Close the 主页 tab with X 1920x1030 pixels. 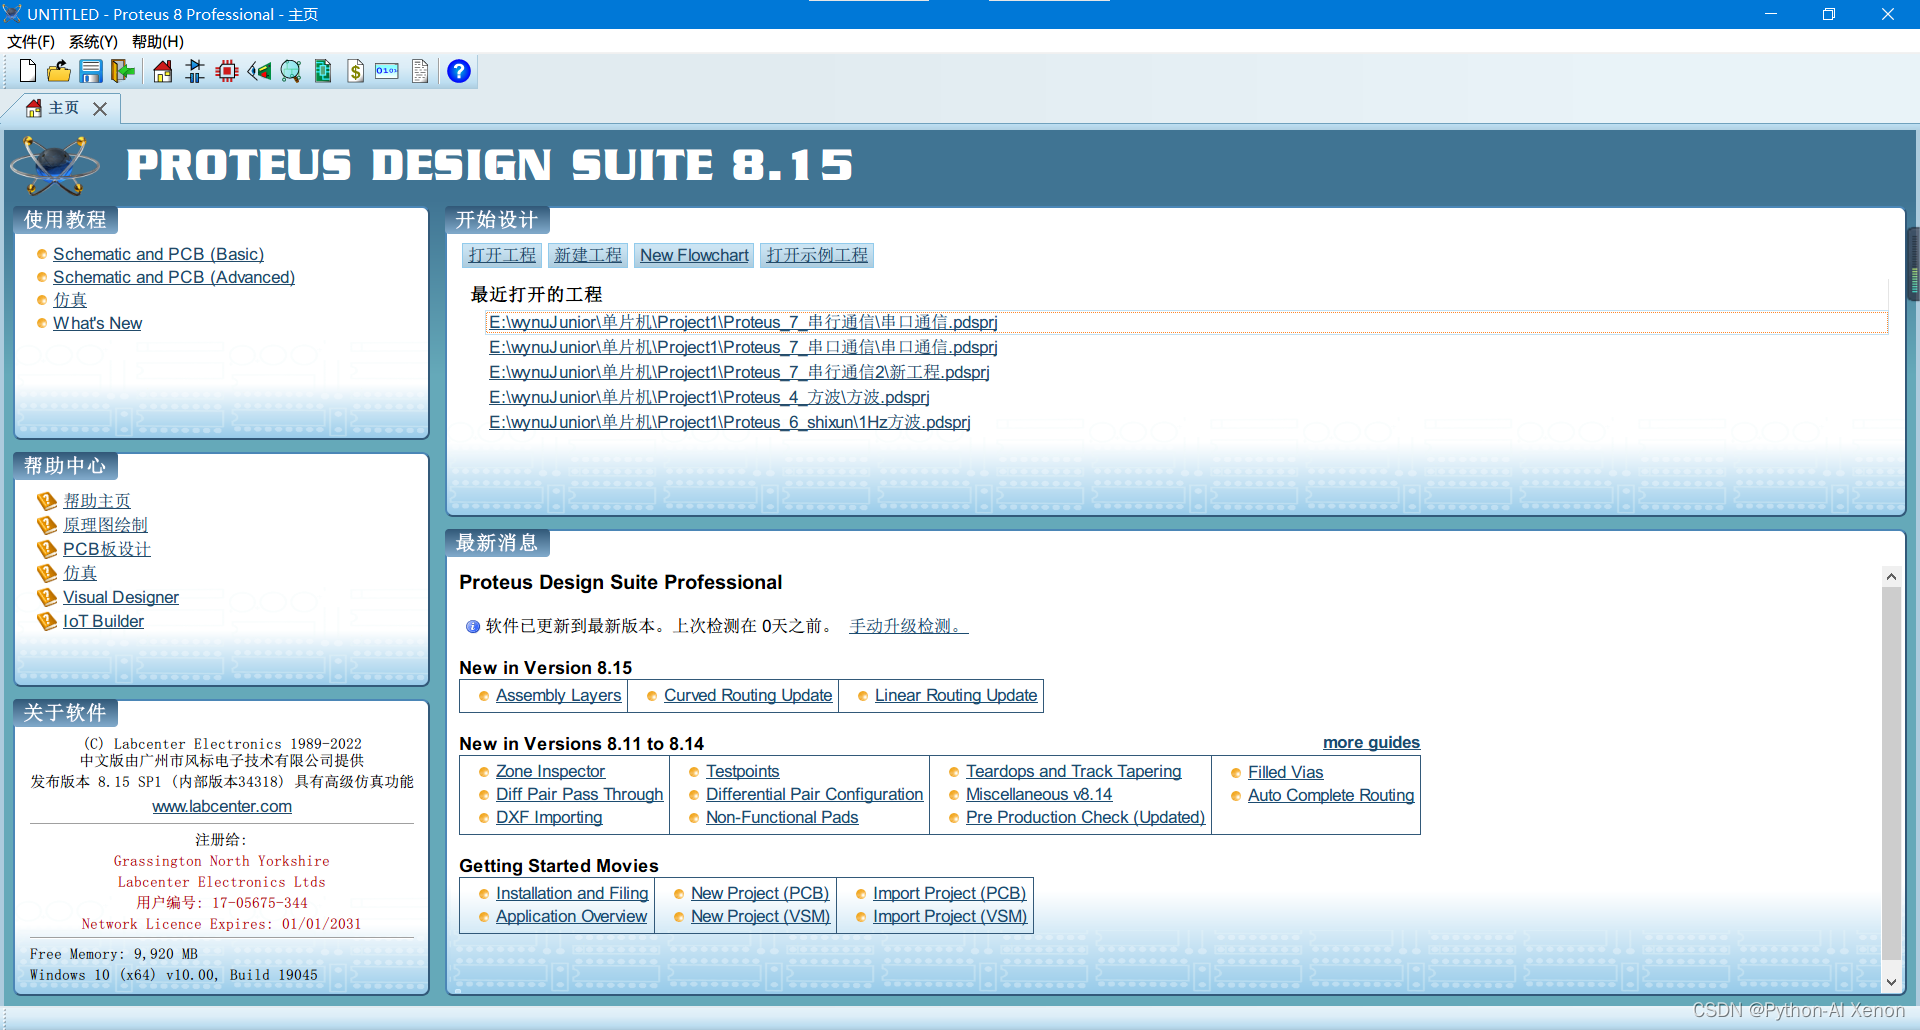[100, 109]
